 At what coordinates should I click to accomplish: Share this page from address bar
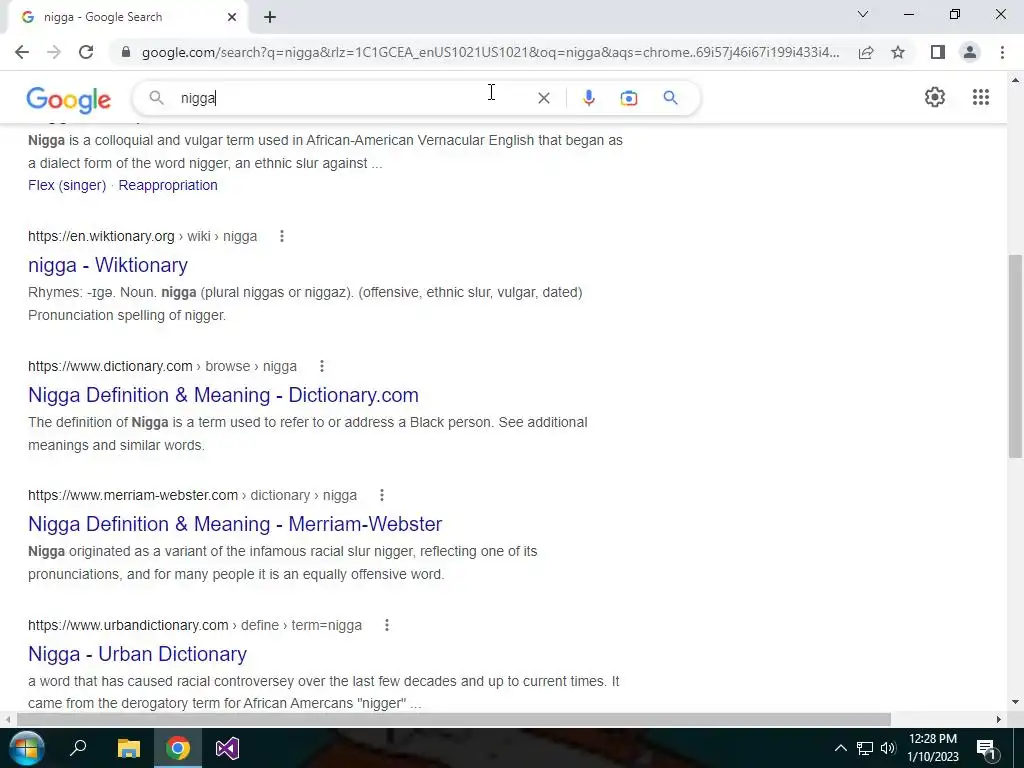click(866, 52)
